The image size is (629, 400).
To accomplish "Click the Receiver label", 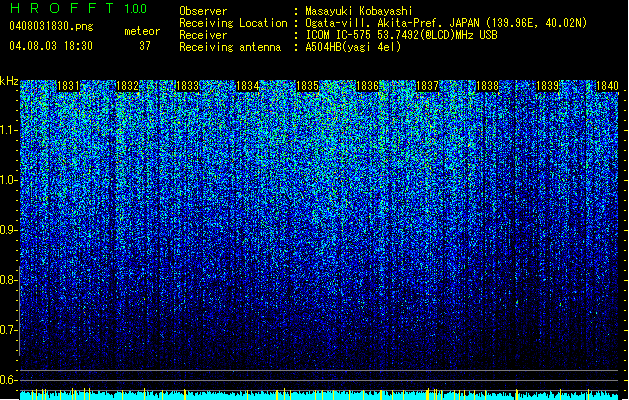I will (x=203, y=35).
